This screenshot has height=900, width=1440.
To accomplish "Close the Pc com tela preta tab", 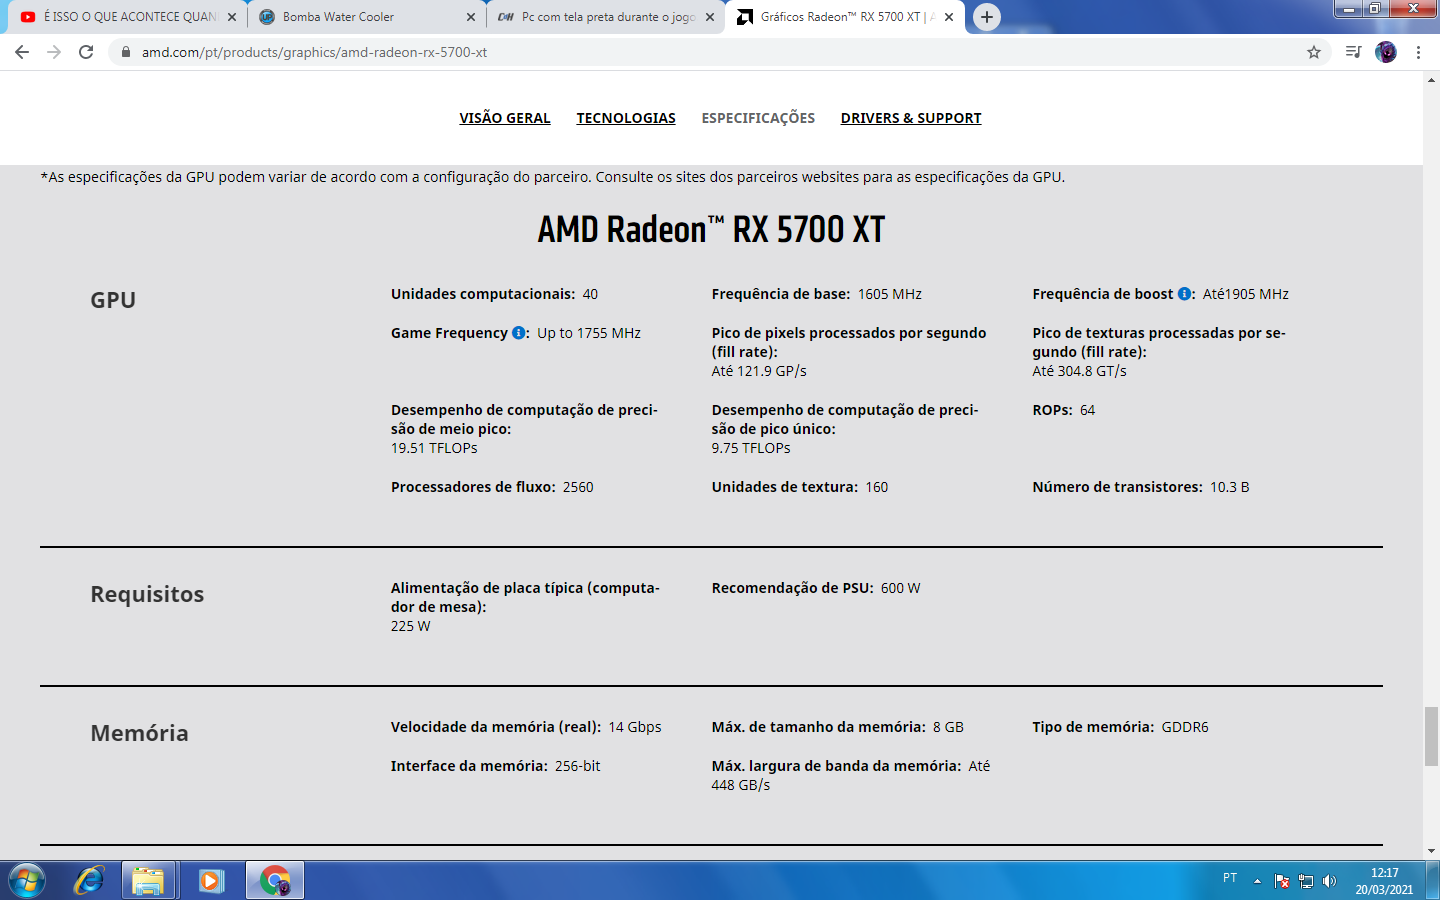I will coord(710,17).
